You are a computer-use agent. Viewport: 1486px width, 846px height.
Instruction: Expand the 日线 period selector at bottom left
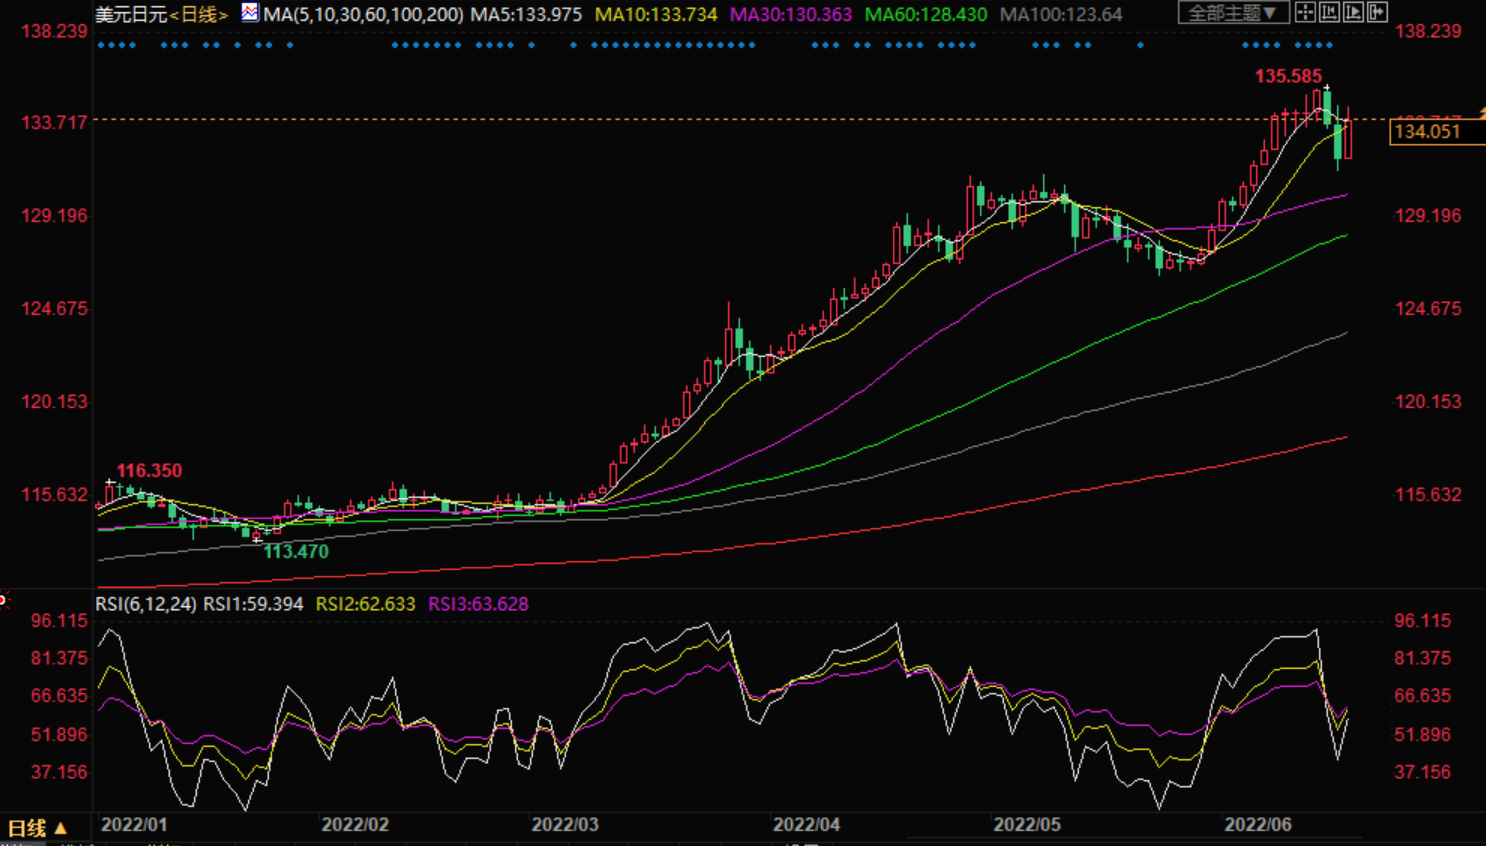click(x=37, y=828)
